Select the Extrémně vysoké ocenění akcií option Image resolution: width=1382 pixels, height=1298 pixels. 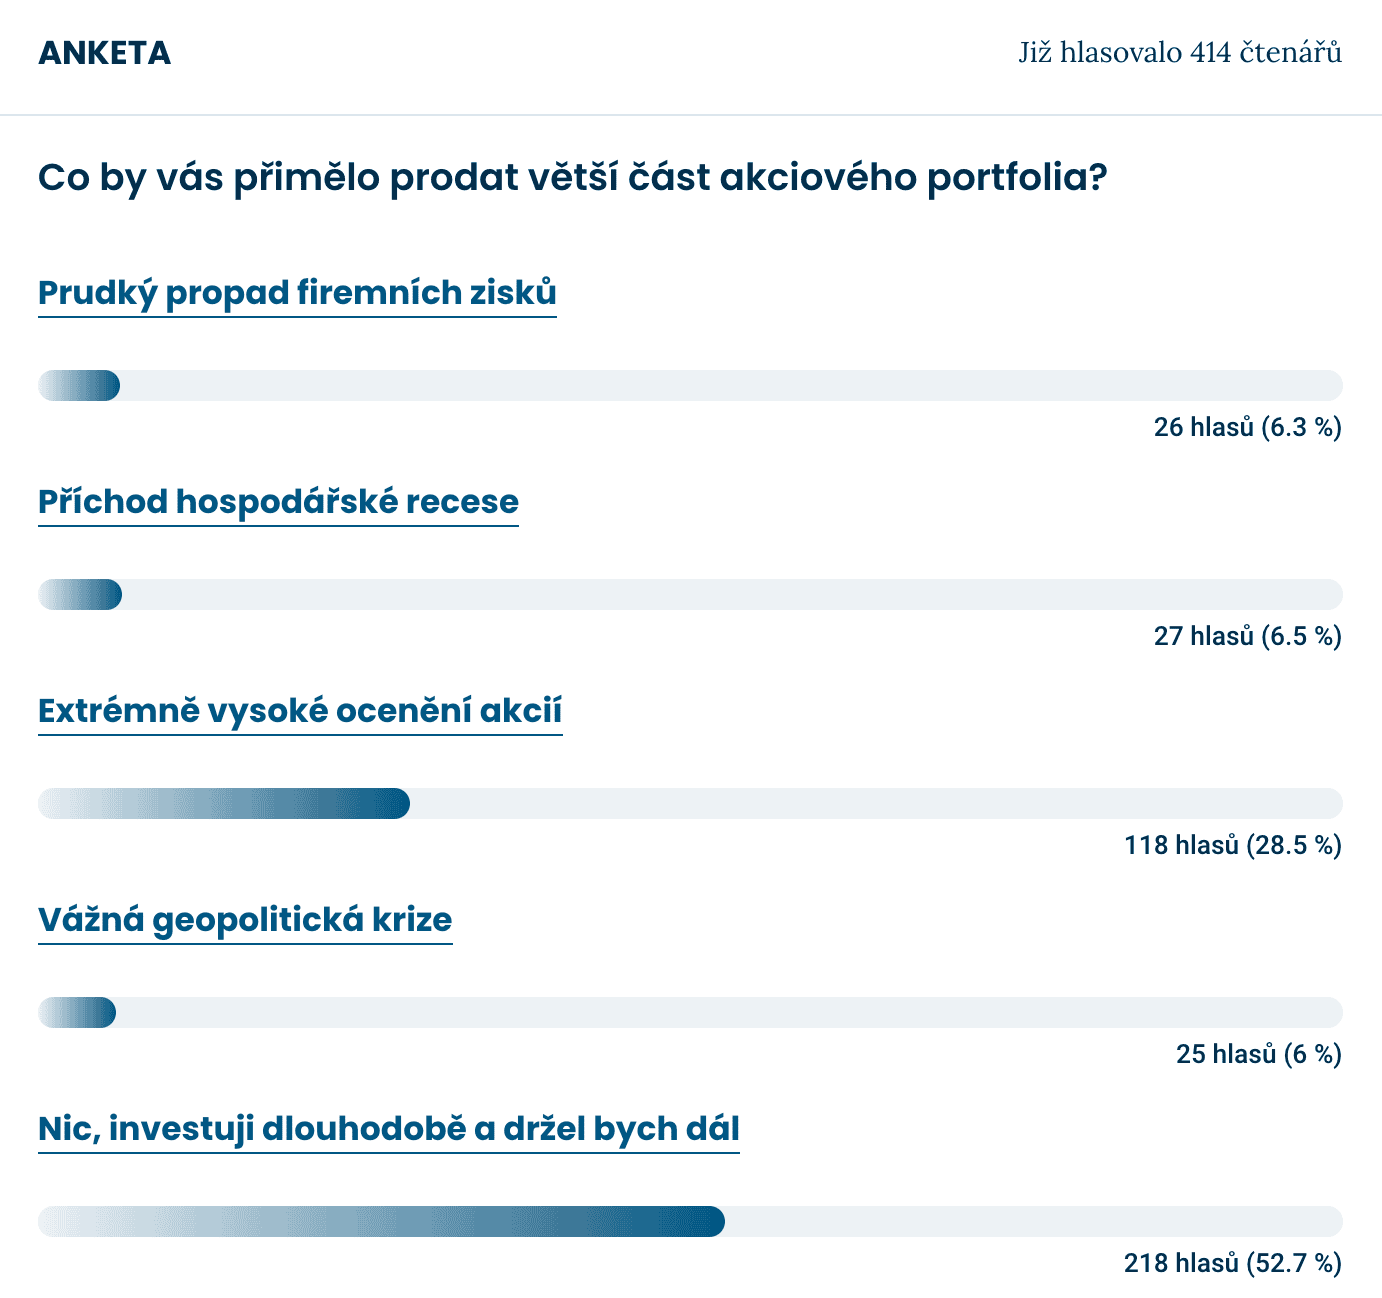[x=300, y=711]
